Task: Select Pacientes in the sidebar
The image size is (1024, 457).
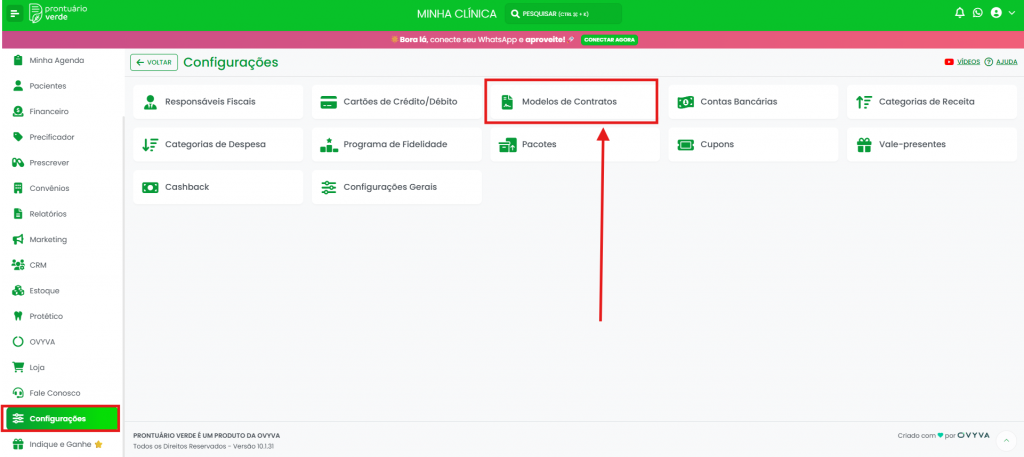Action: click(48, 86)
